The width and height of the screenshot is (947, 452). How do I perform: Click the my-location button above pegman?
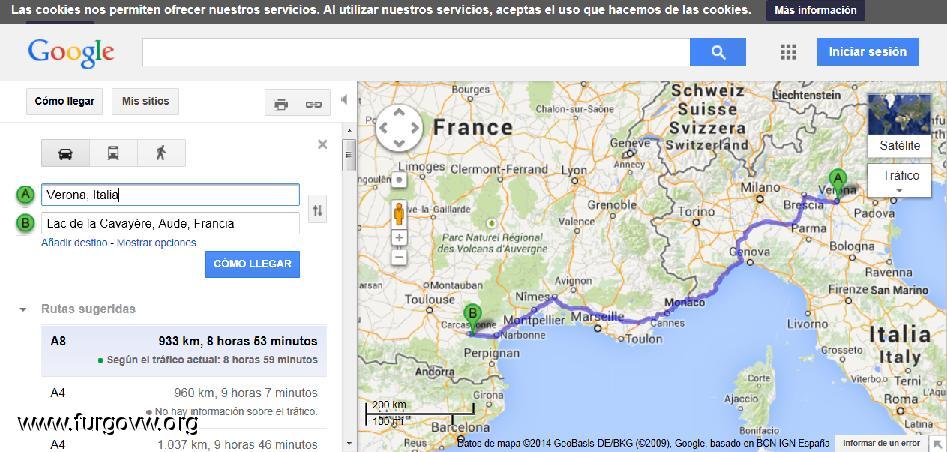click(399, 180)
